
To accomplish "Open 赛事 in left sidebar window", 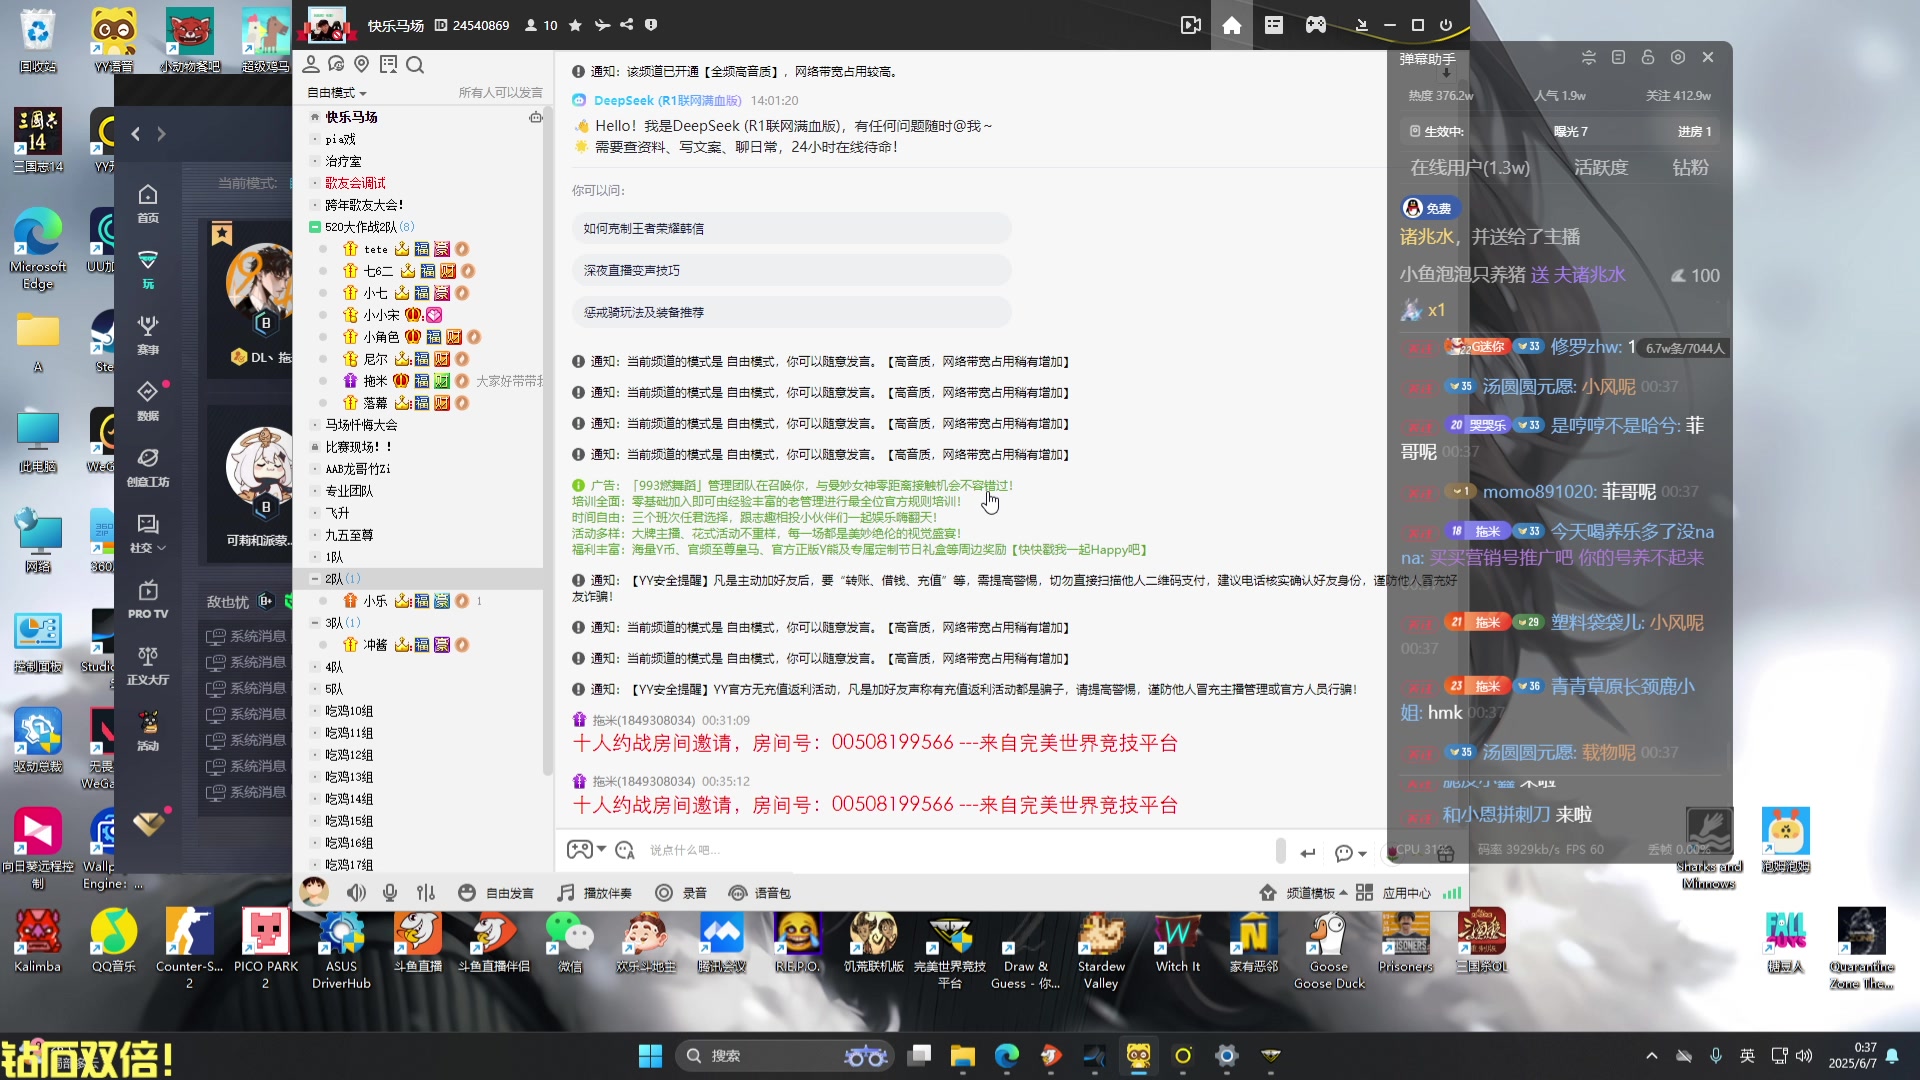I will (148, 335).
